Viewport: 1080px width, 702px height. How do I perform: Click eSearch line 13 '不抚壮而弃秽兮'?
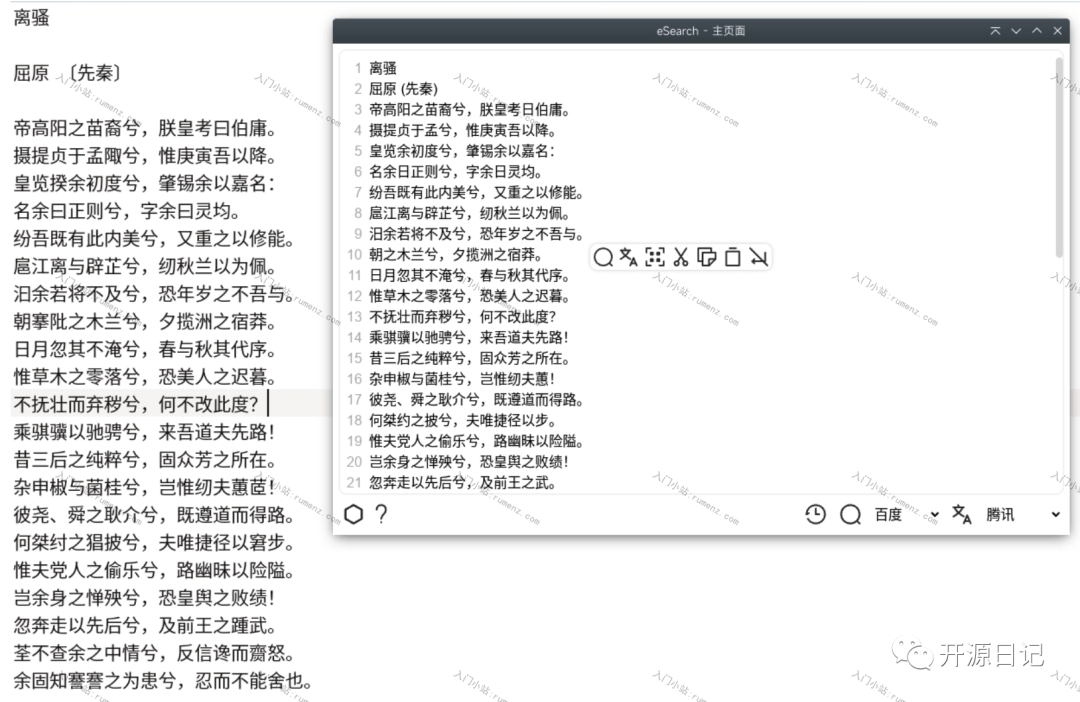click(x=417, y=316)
